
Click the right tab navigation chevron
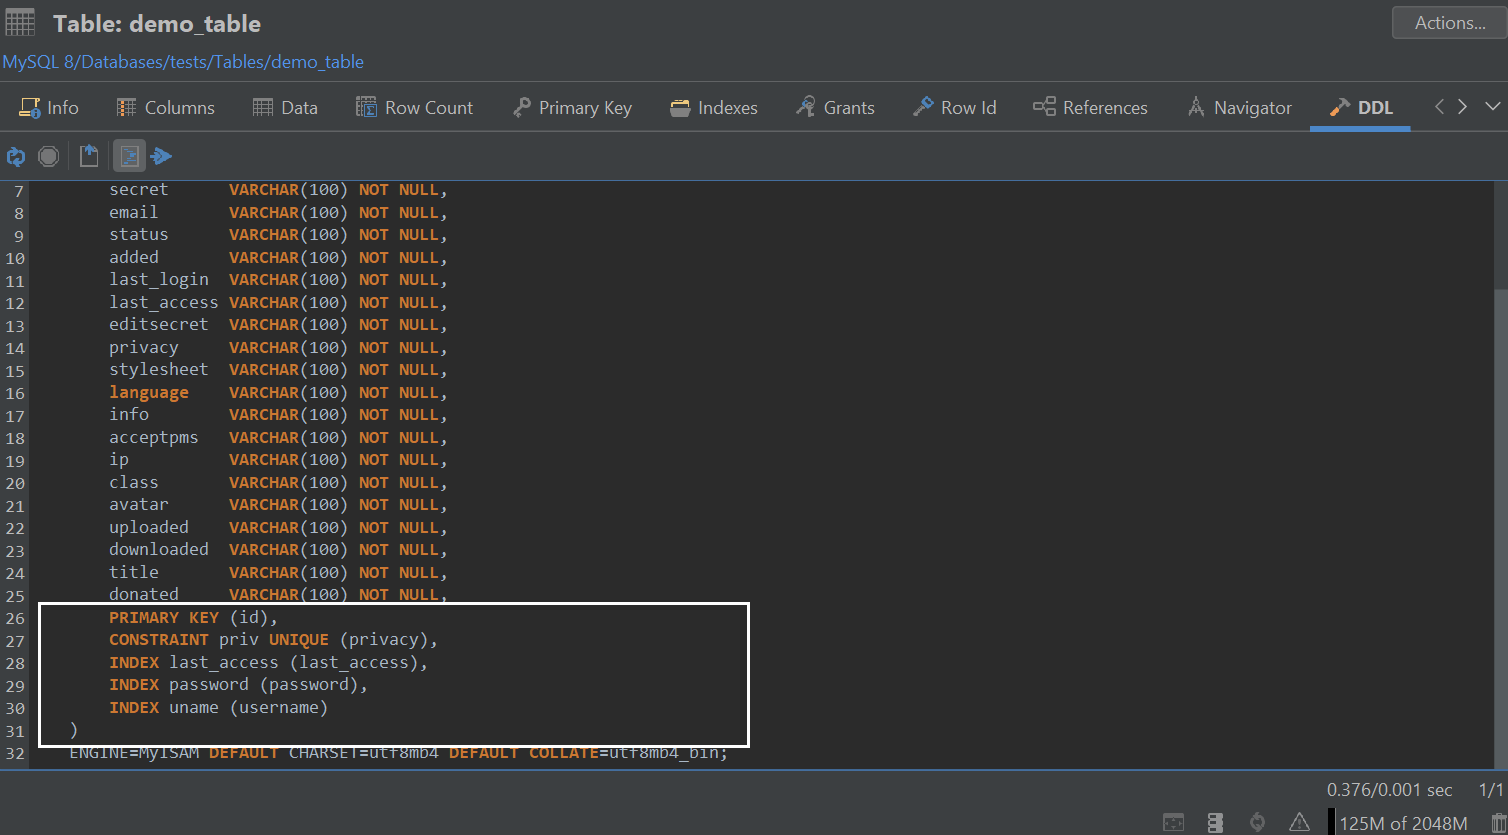click(1462, 104)
